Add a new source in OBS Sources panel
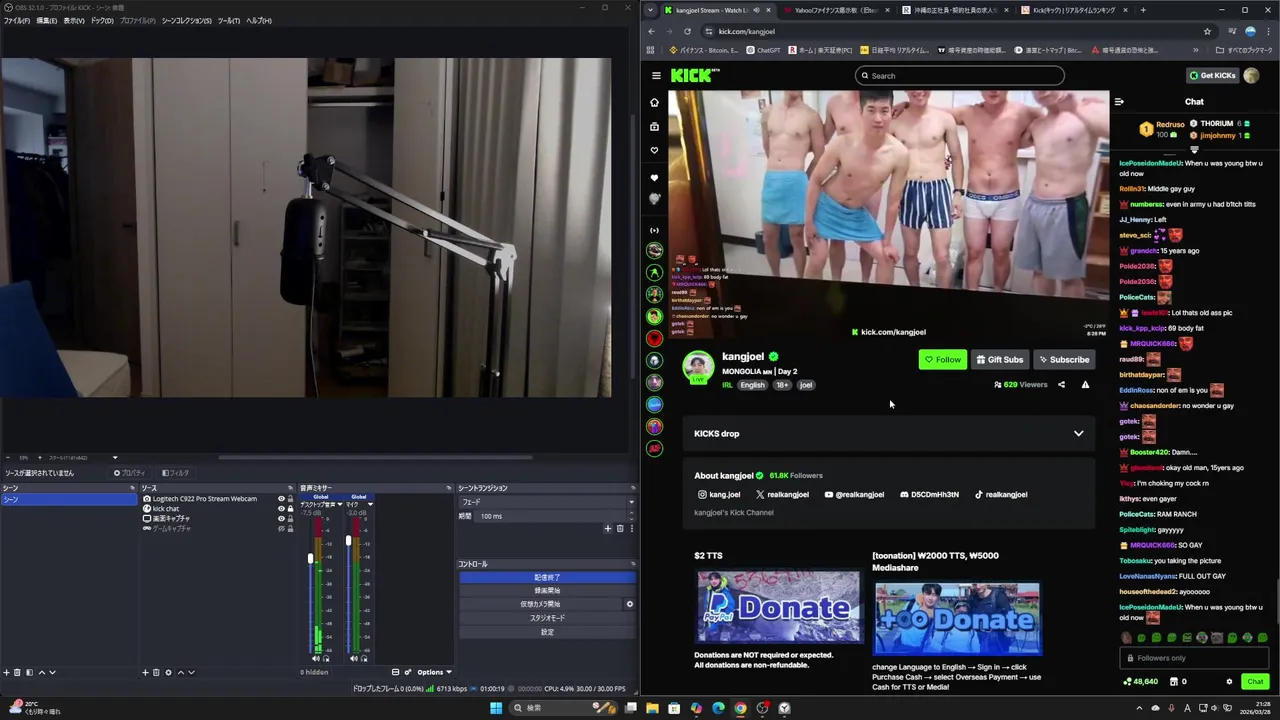This screenshot has width=1280, height=720. pyautogui.click(x=145, y=672)
